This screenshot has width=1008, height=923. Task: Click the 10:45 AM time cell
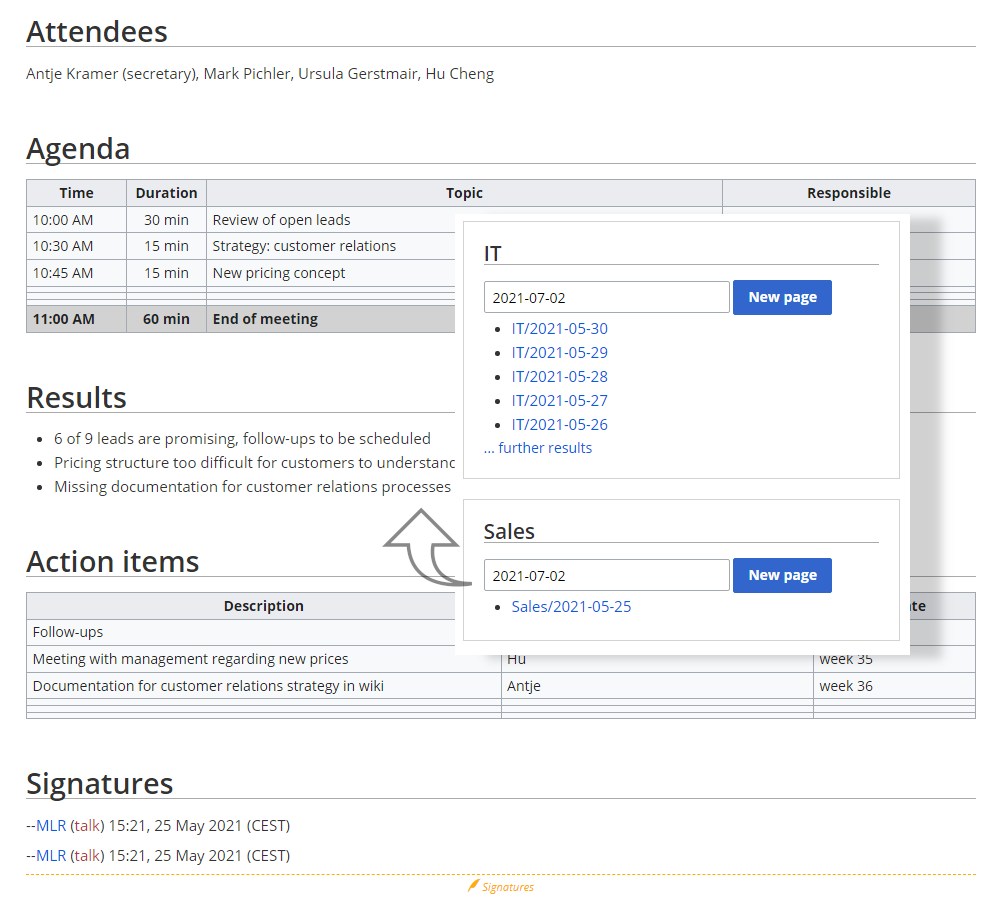click(x=76, y=273)
